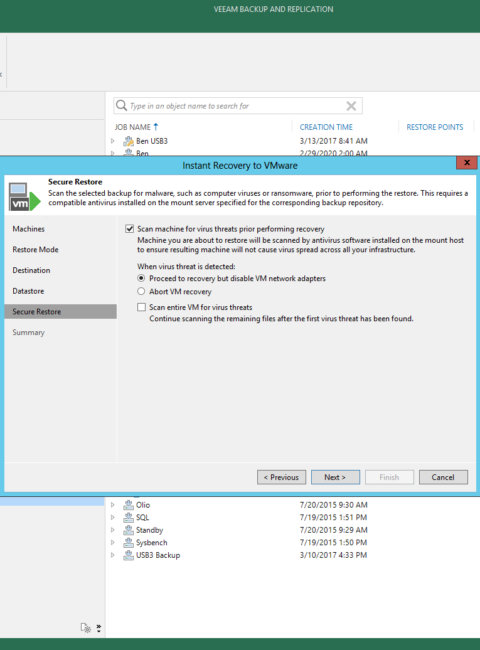Click creation time 7/20/2015 9:29 AM
This screenshot has height=650, width=480.
pyautogui.click(x=334, y=530)
